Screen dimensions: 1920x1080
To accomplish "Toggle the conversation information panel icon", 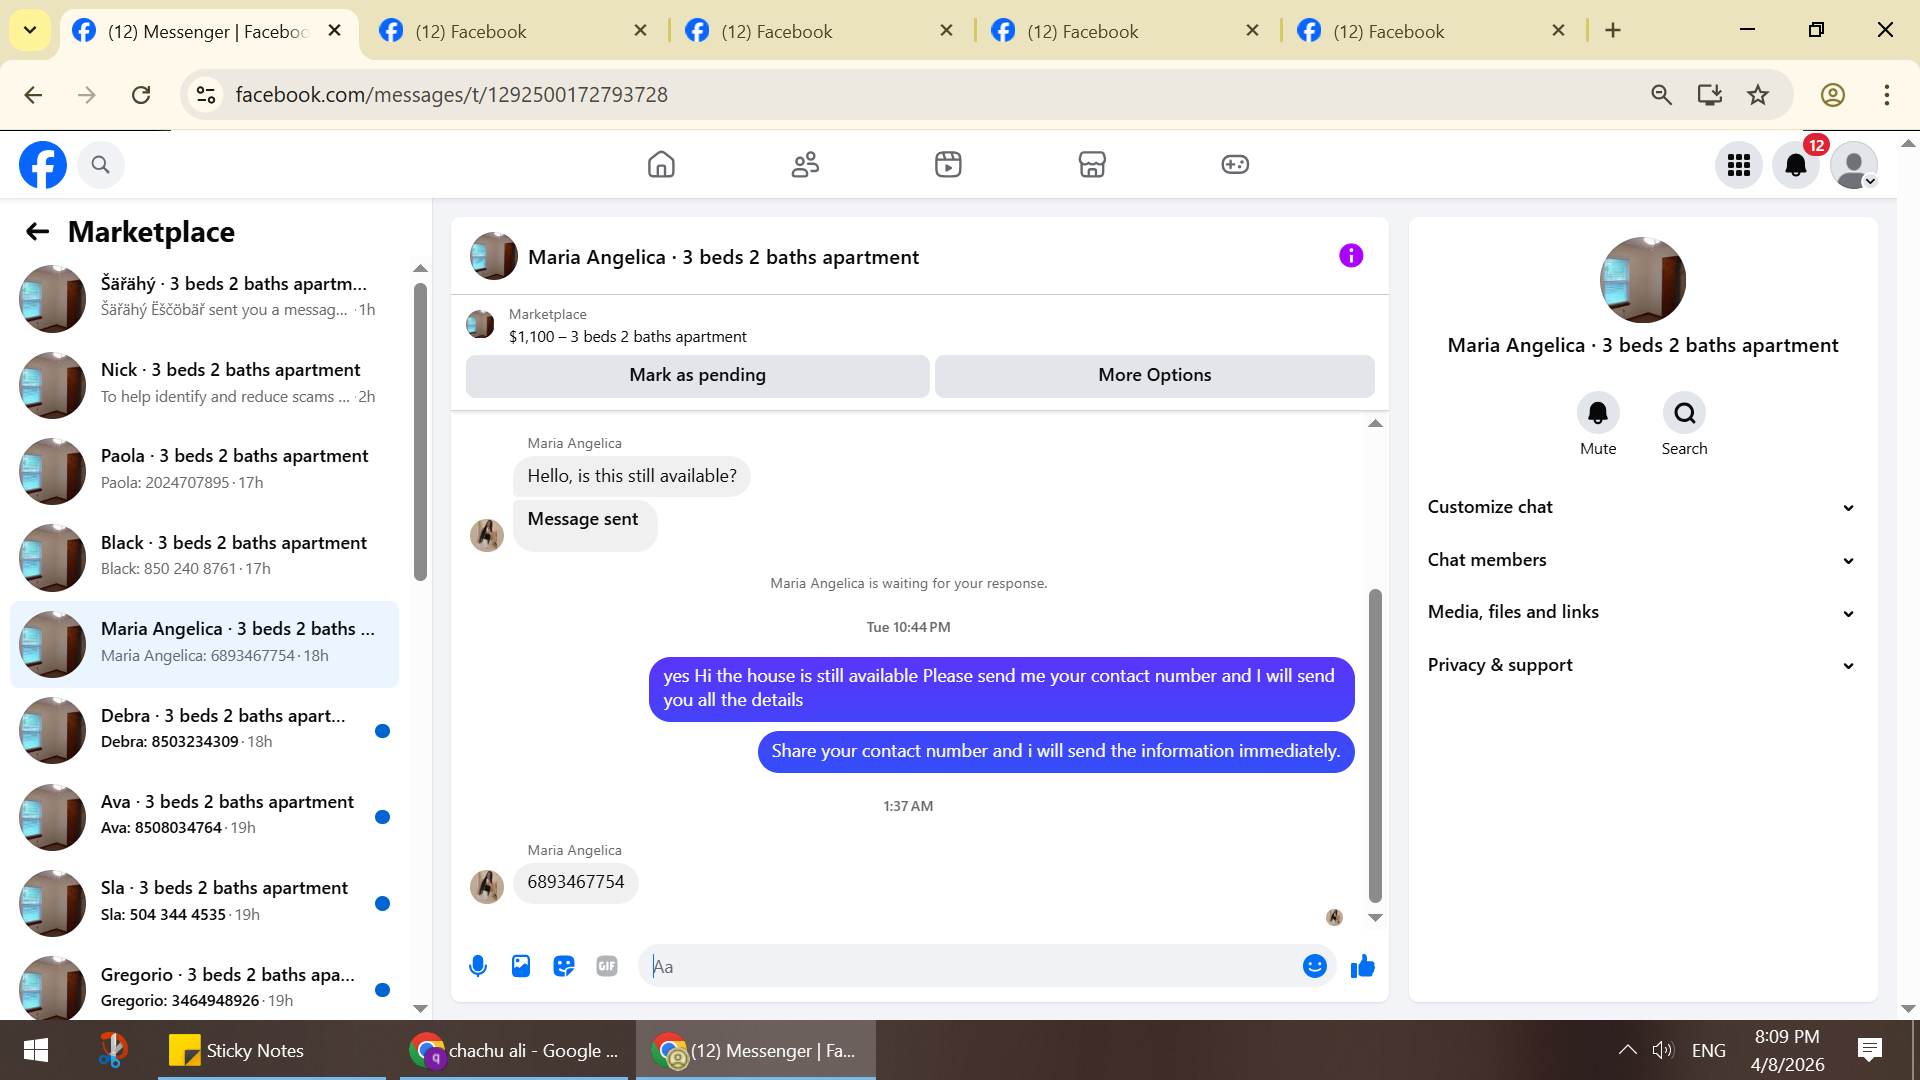I will pos(1351,256).
